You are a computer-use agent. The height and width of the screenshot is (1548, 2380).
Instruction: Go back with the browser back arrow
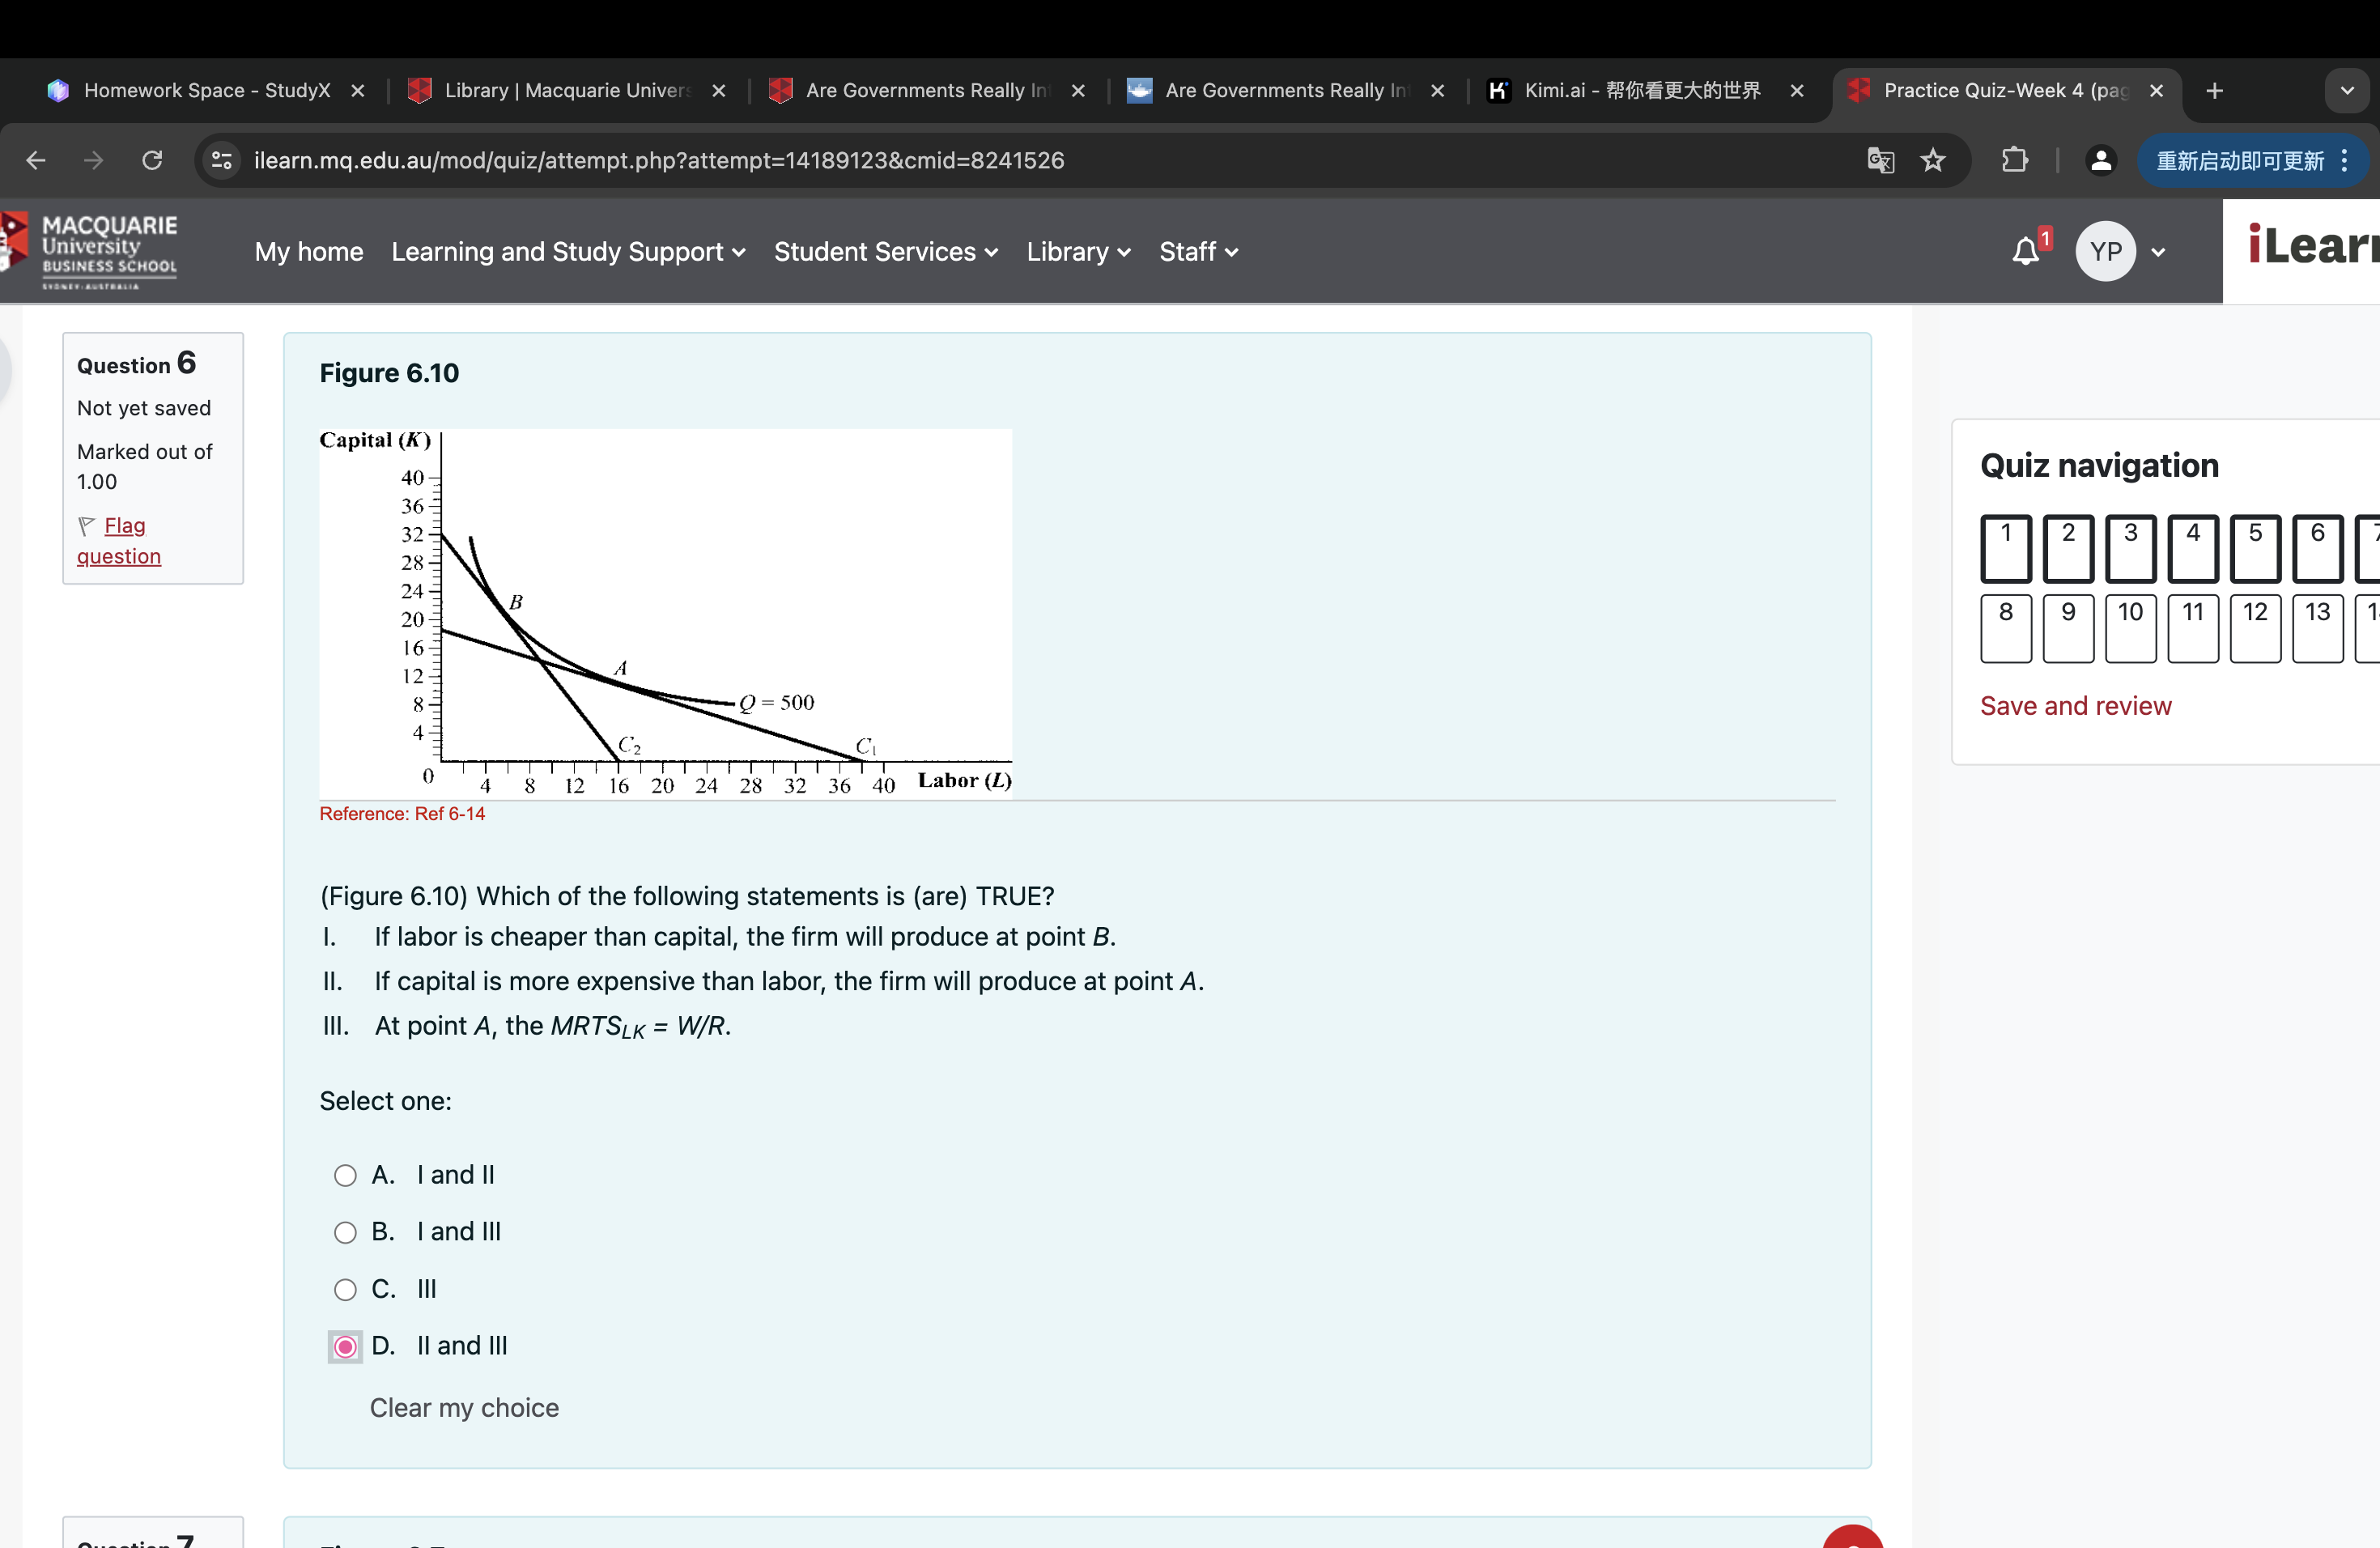(36, 160)
